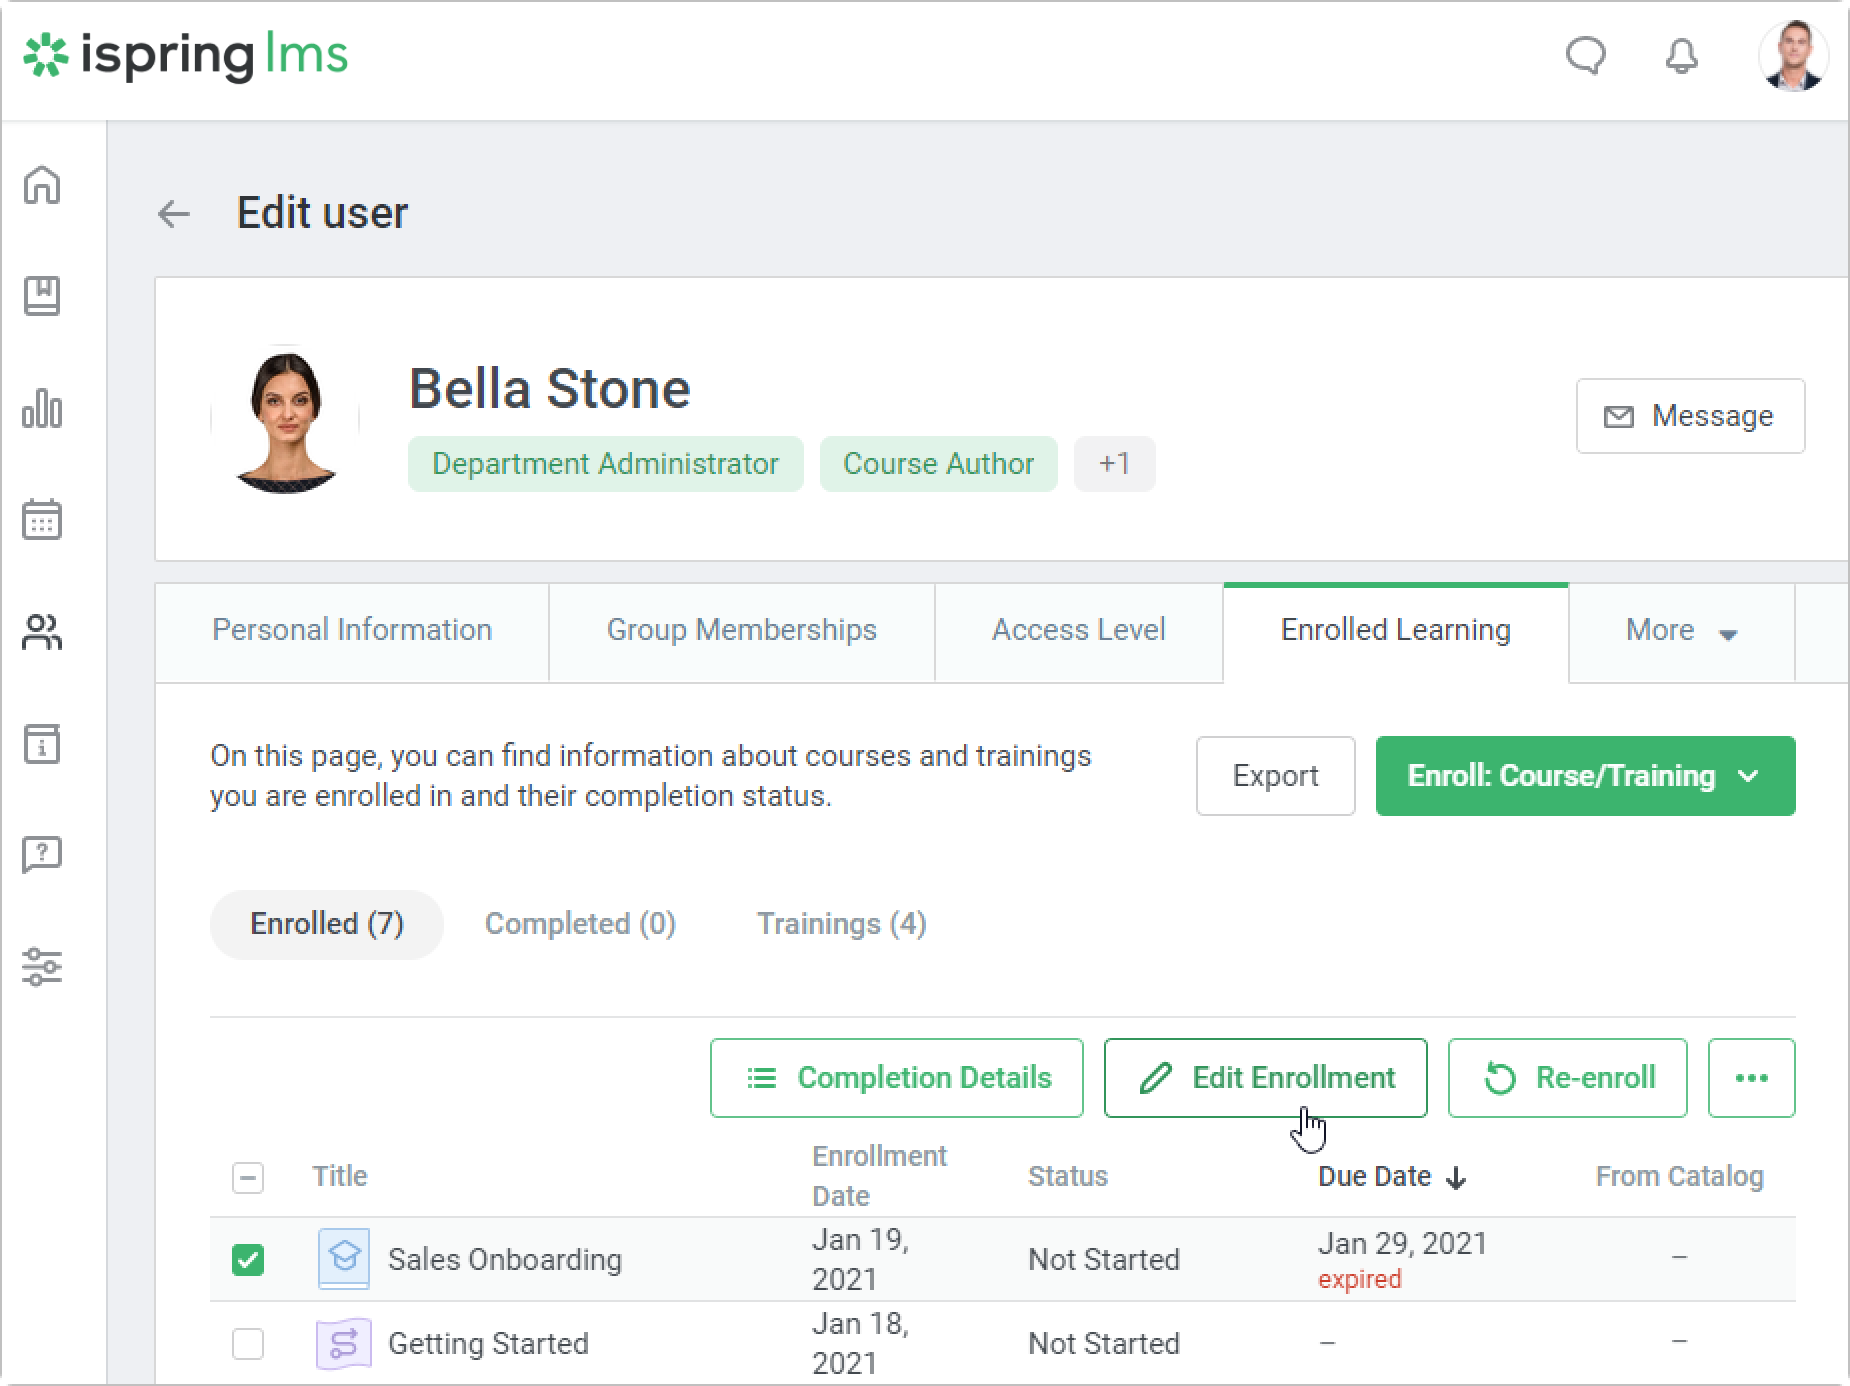Screen dimensions: 1850x1386
Task: Expand the More tab dropdown
Action: pyautogui.click(x=1681, y=630)
